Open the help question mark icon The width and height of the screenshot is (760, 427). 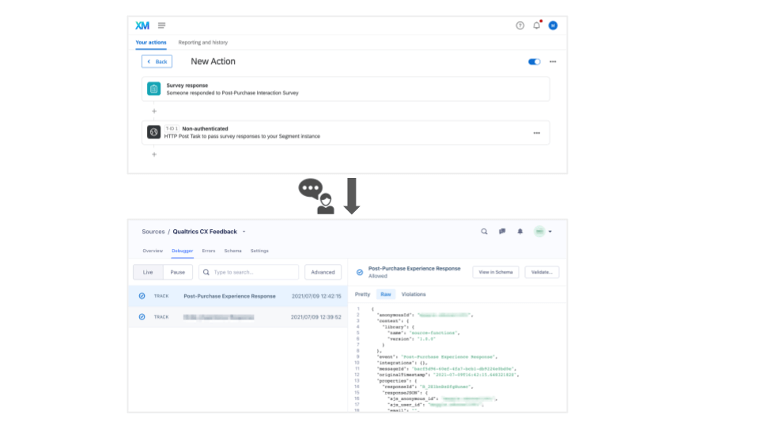[x=520, y=25]
